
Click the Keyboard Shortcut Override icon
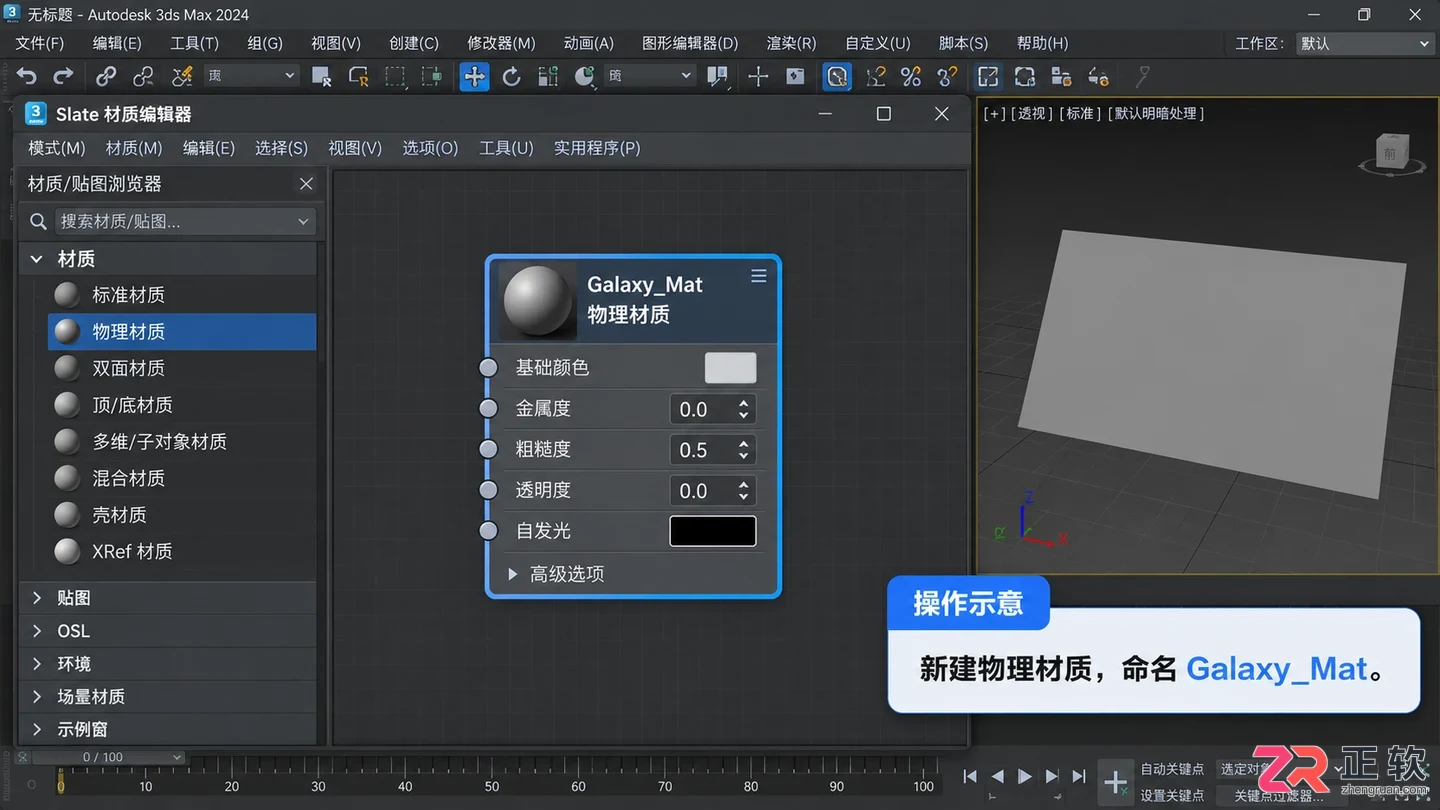point(795,76)
